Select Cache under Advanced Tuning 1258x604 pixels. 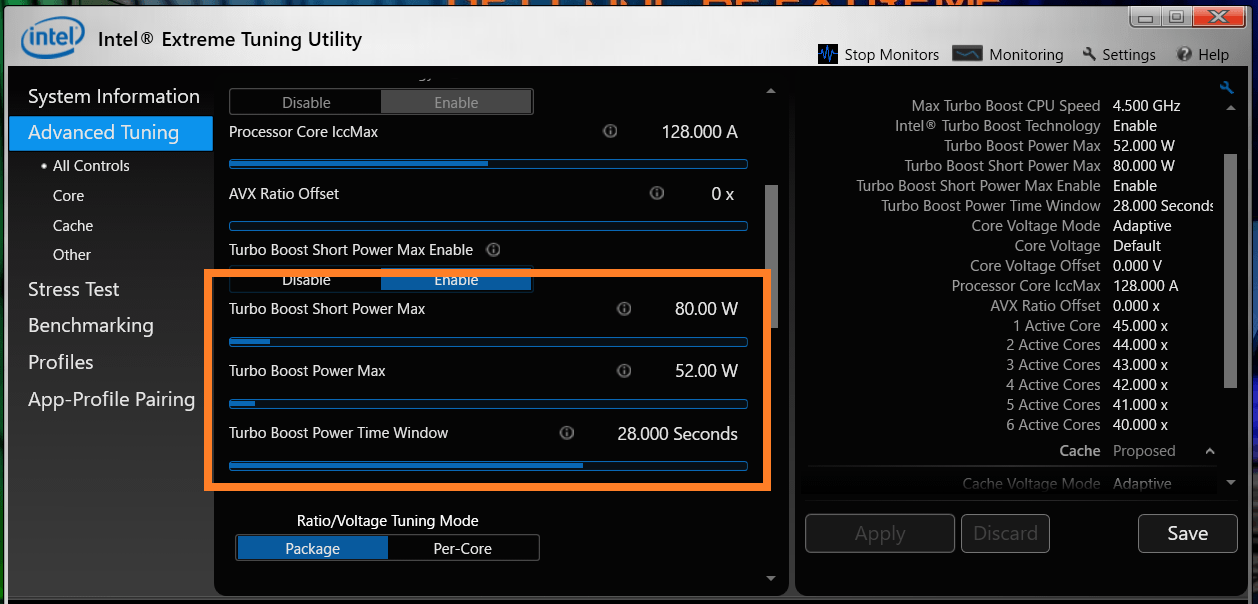pyautogui.click(x=73, y=226)
